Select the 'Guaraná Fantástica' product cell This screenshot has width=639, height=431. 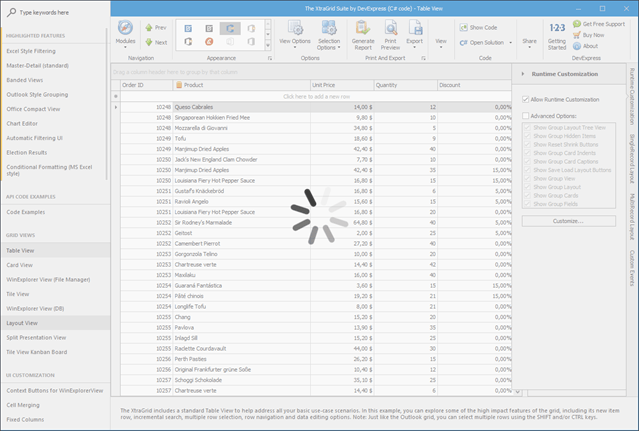pos(242,286)
